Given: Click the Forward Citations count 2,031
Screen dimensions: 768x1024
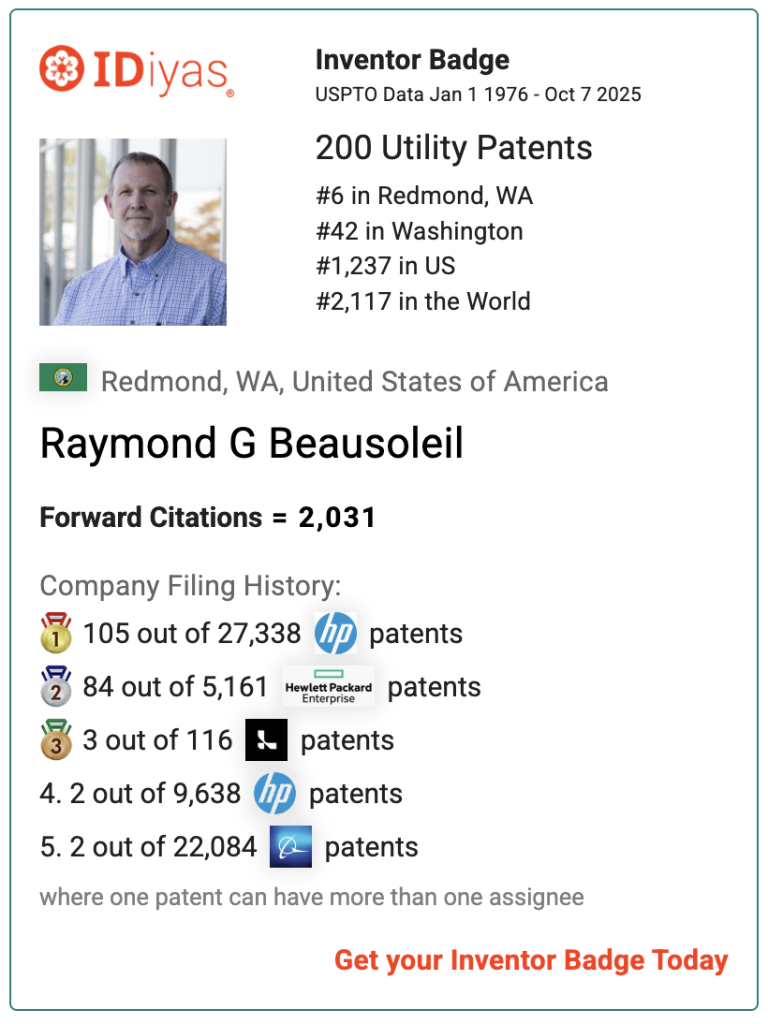Looking at the screenshot, I should click(337, 518).
